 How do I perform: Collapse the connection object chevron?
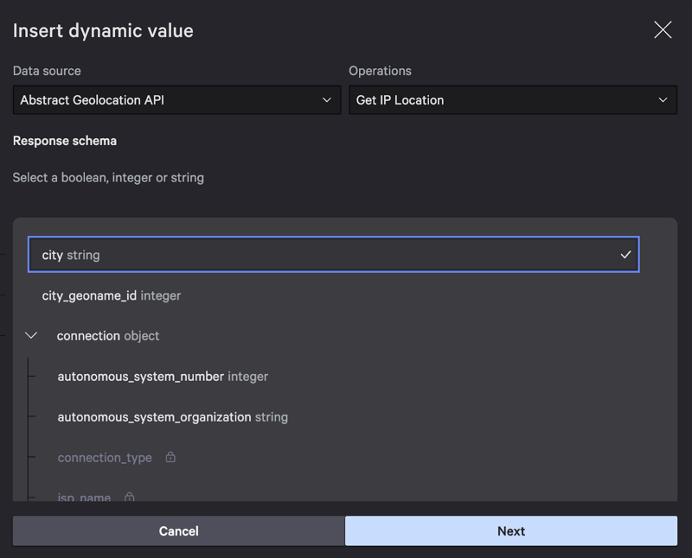click(x=32, y=336)
